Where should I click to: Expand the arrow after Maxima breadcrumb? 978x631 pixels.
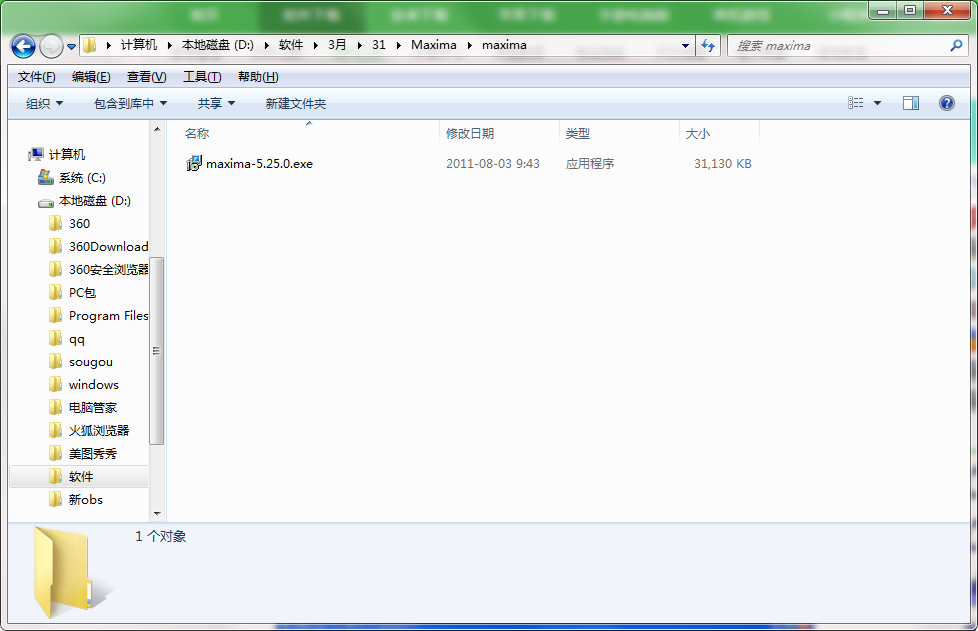point(470,45)
